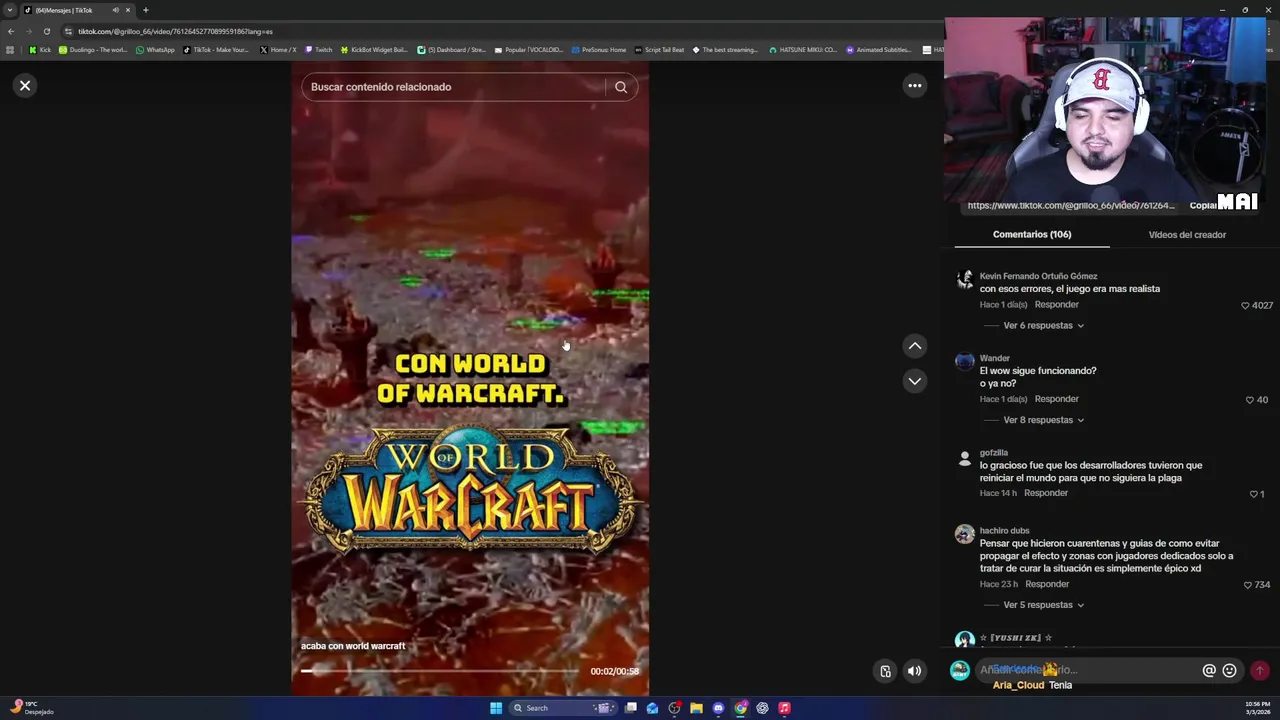1280x720 pixels.
Task: Reply to gofzilla's comment
Action: [1046, 493]
